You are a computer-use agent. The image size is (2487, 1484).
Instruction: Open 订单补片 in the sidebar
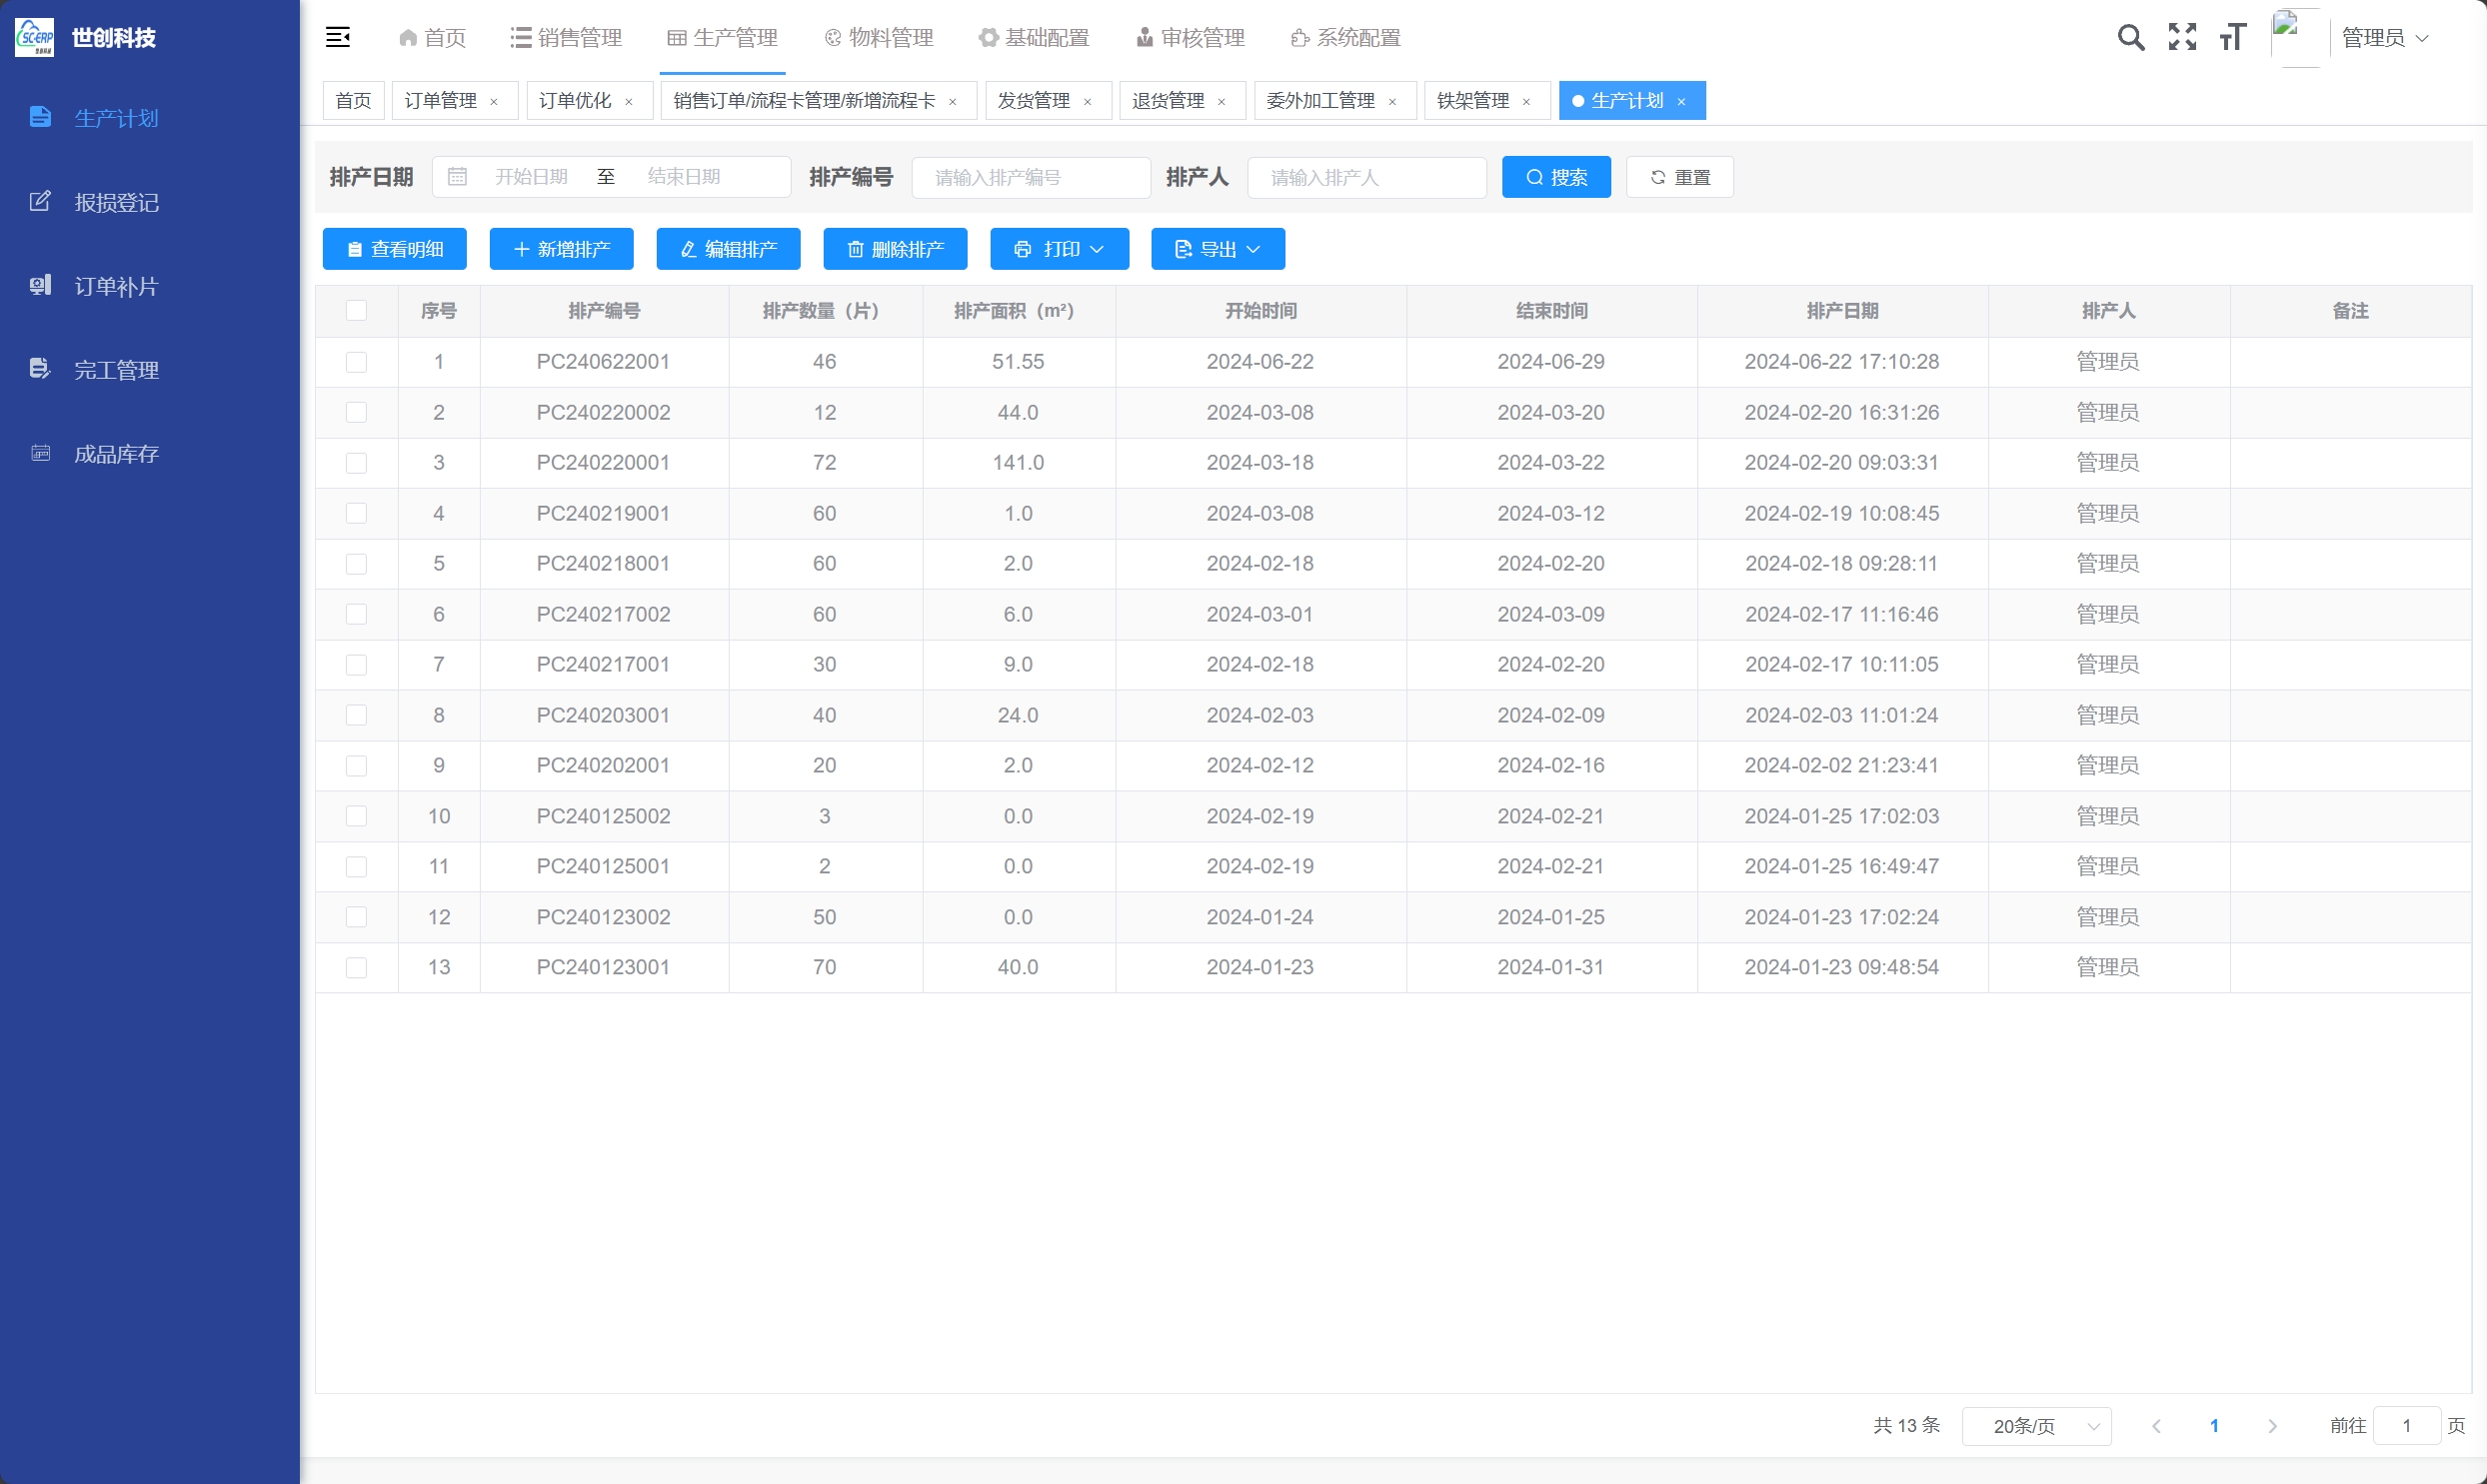[x=150, y=286]
